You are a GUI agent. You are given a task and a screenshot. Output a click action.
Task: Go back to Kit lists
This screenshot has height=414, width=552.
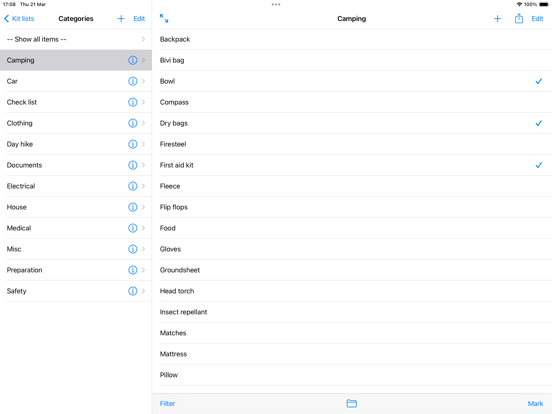tap(19, 19)
